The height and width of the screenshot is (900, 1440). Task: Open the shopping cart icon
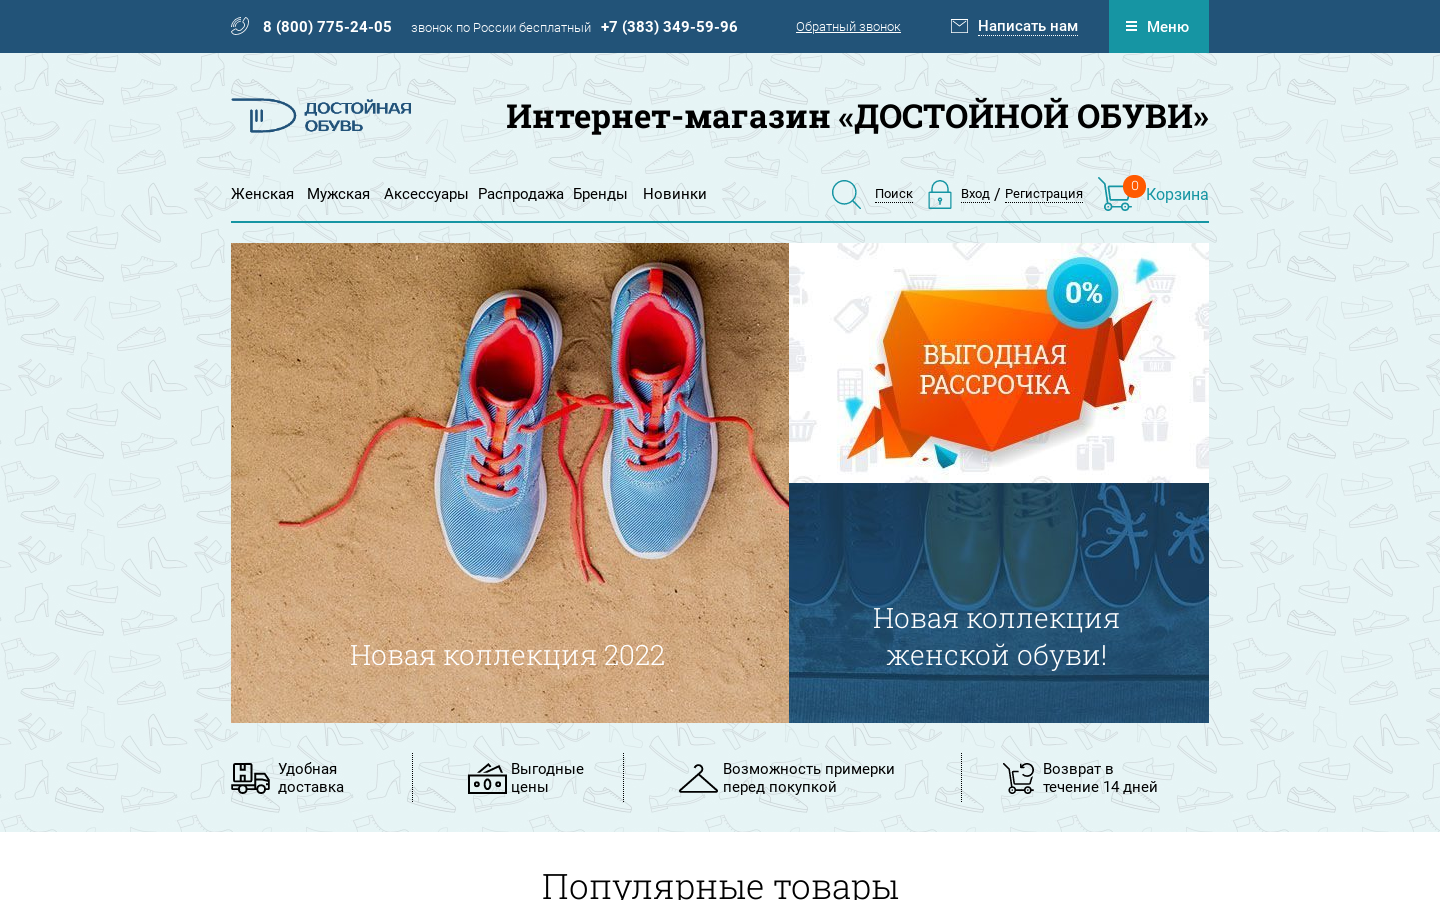tap(1114, 194)
